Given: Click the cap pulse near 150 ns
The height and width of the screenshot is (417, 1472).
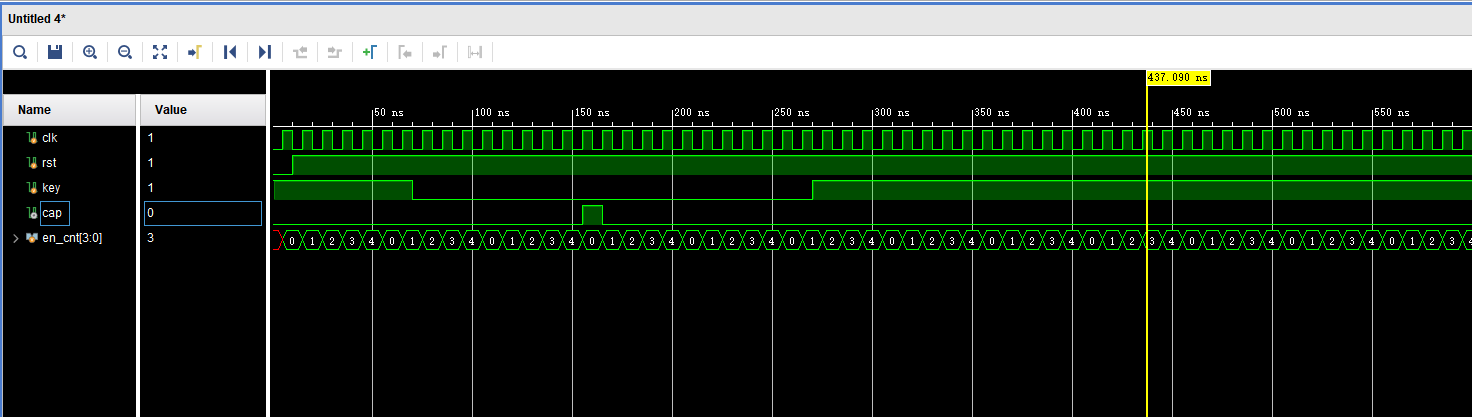Looking at the screenshot, I should click(592, 214).
